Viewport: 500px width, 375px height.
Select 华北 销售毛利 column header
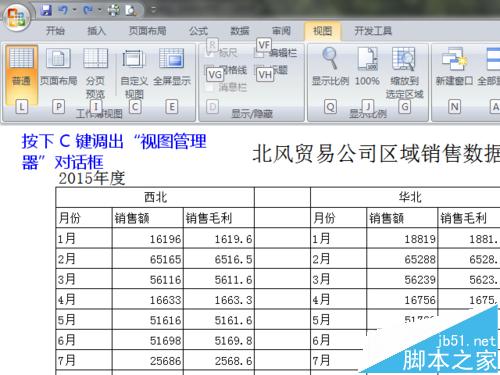(x=469, y=218)
